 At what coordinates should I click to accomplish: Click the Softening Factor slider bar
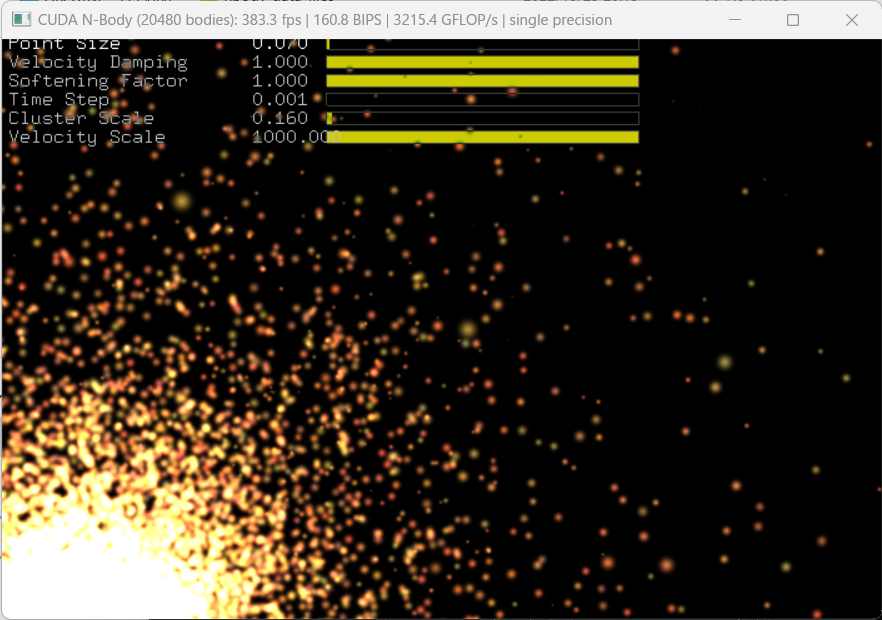click(x=482, y=81)
